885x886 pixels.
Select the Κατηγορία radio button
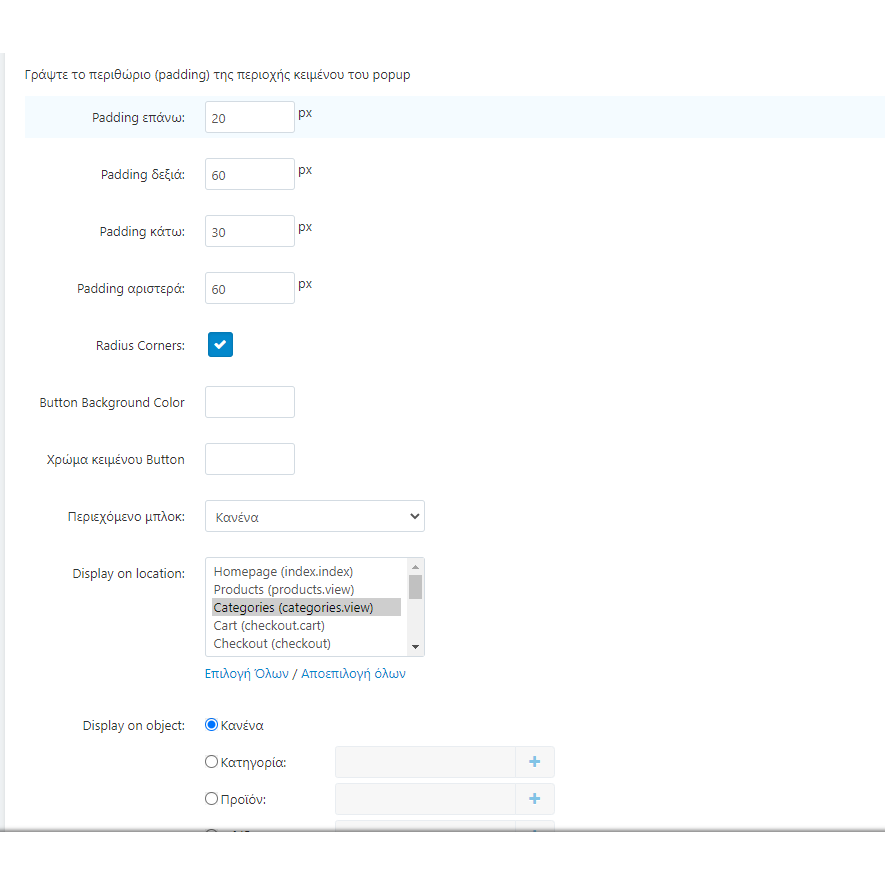[x=211, y=762]
